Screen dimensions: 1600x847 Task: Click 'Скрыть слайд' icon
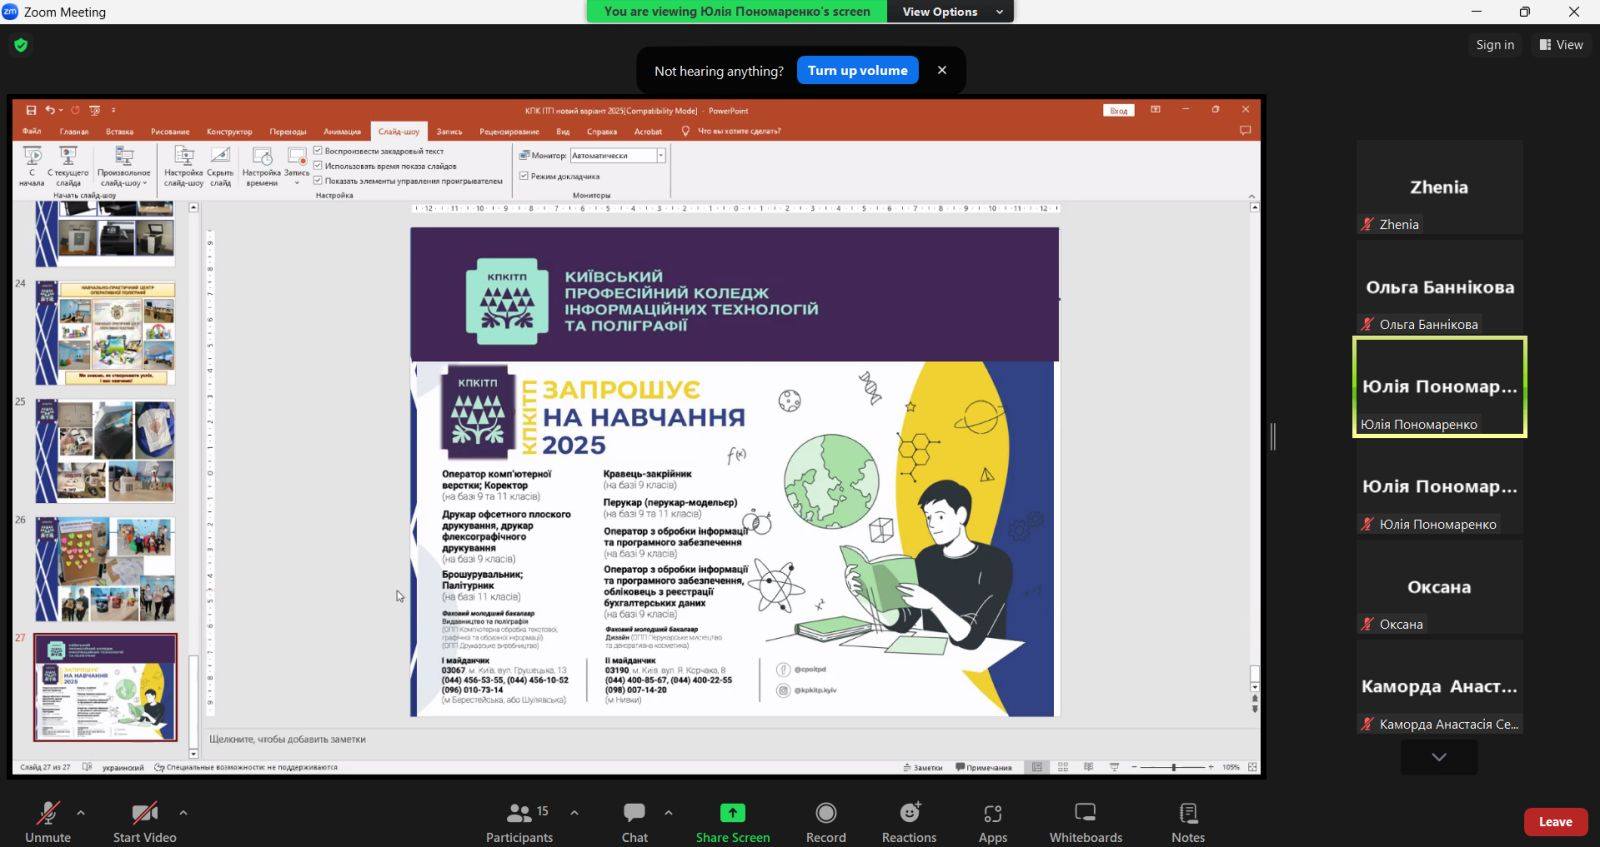[220, 156]
